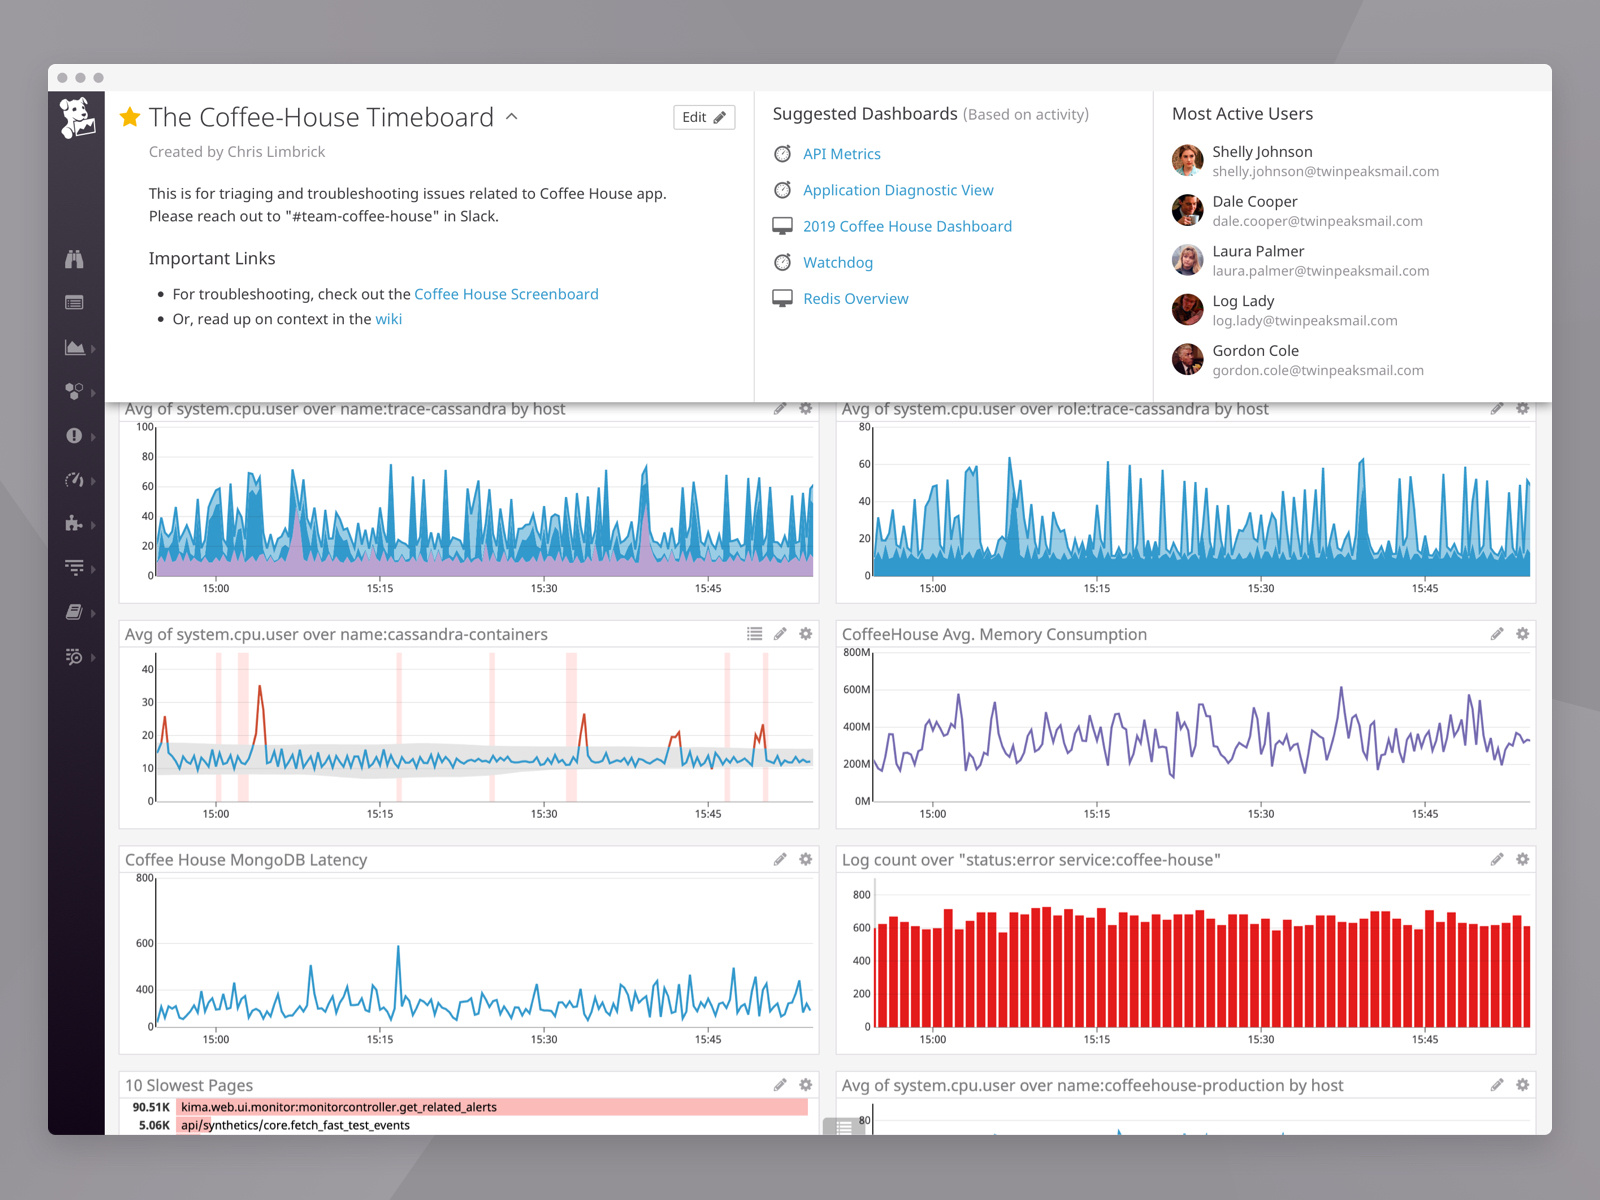The image size is (1600, 1200).
Task: Click Shelly Johnson's avatar thumbnail
Action: (x=1187, y=161)
